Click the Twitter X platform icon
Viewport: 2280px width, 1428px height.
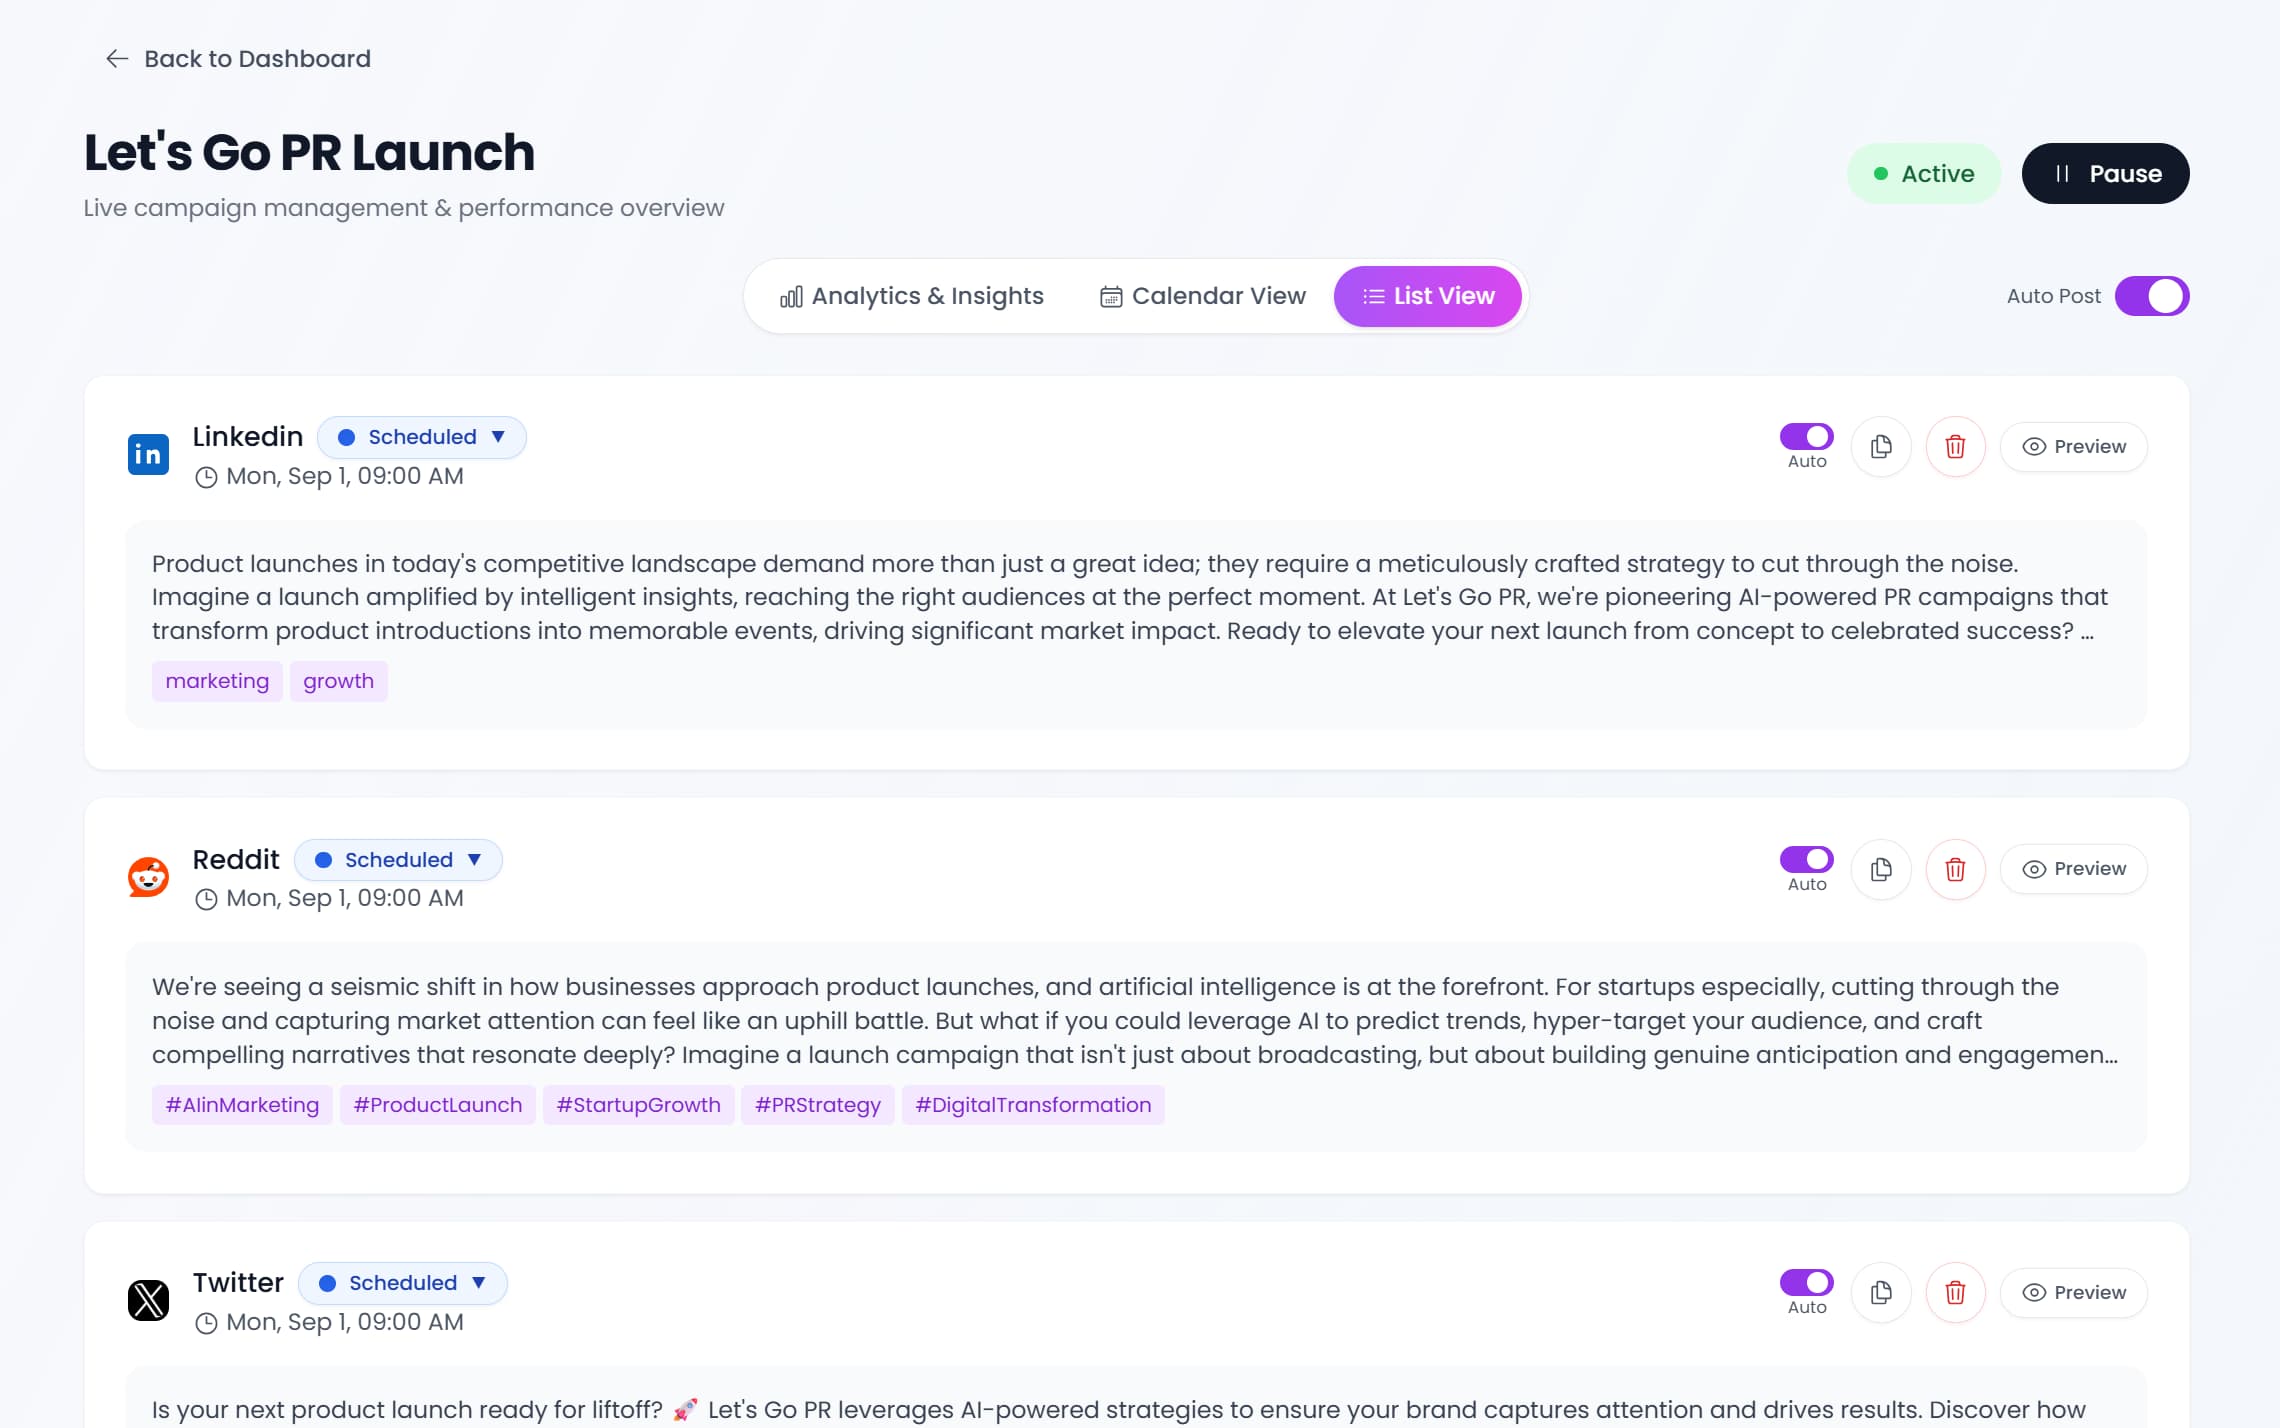(149, 1300)
